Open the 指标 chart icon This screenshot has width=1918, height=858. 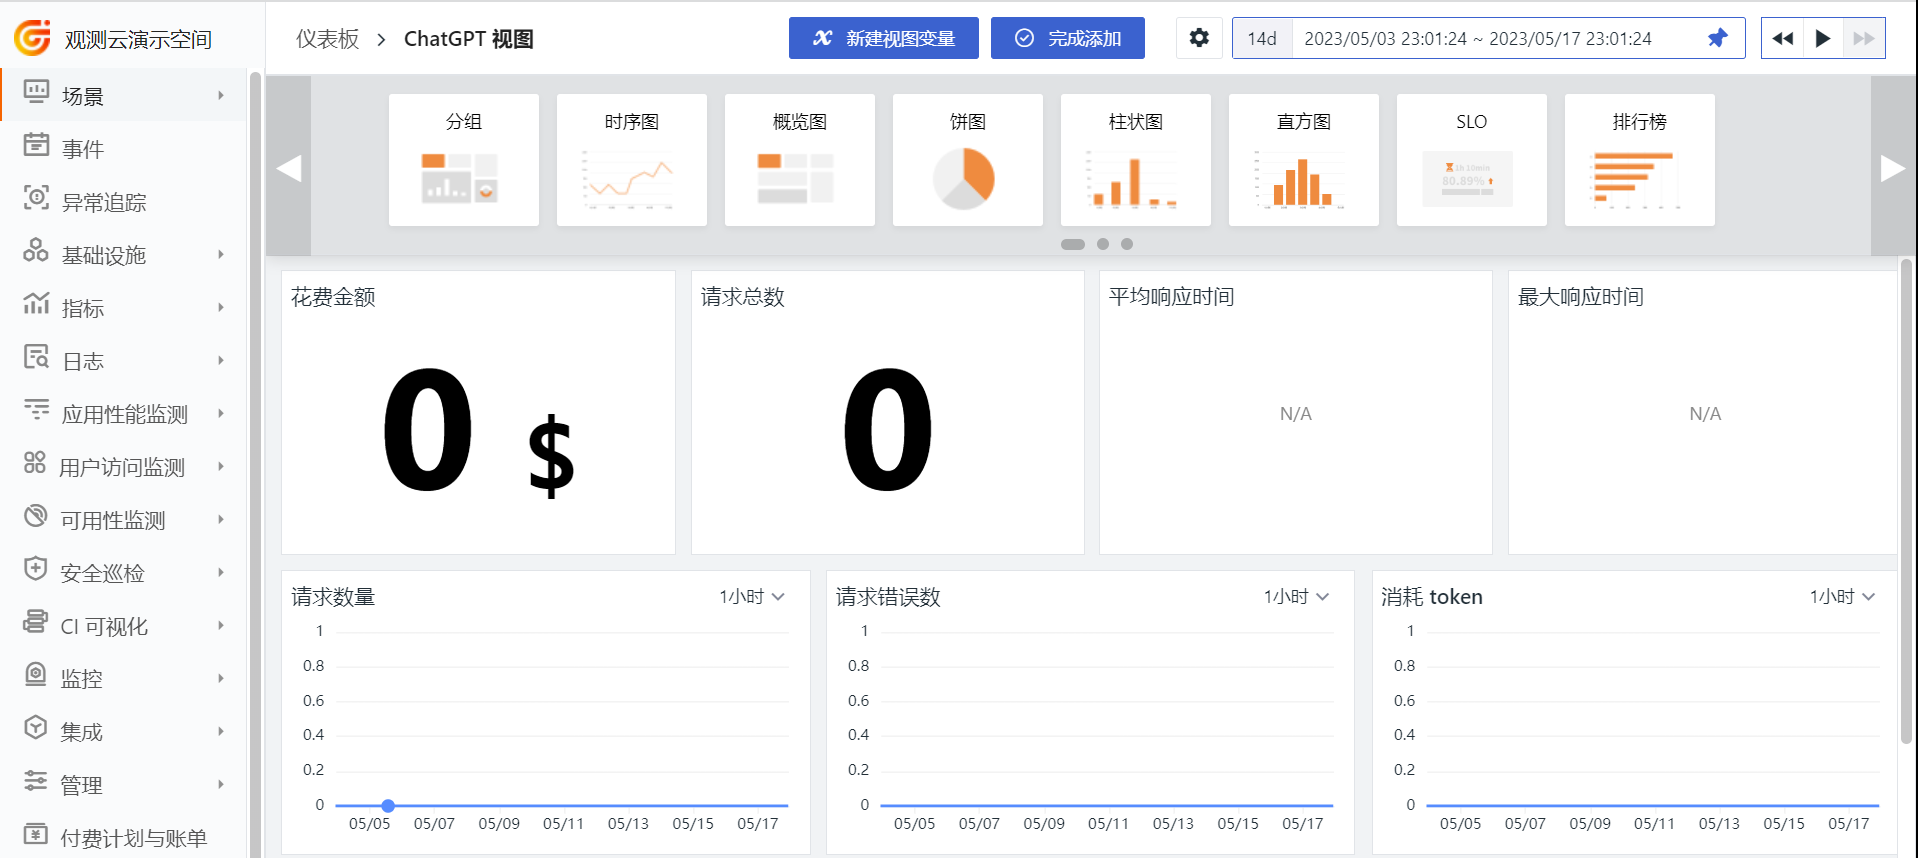point(36,305)
